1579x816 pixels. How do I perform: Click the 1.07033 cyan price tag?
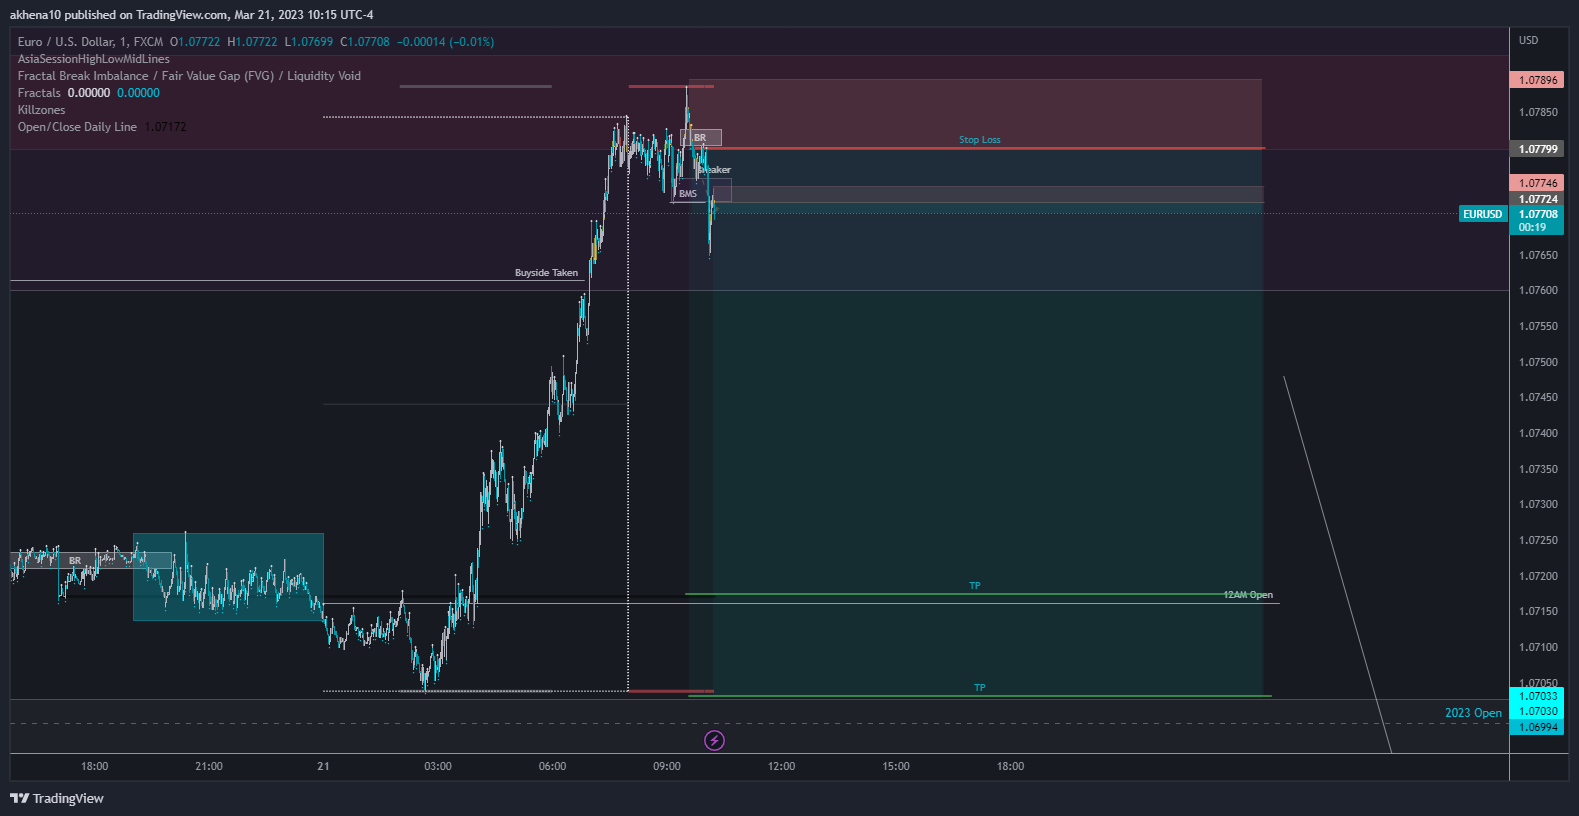click(x=1537, y=696)
